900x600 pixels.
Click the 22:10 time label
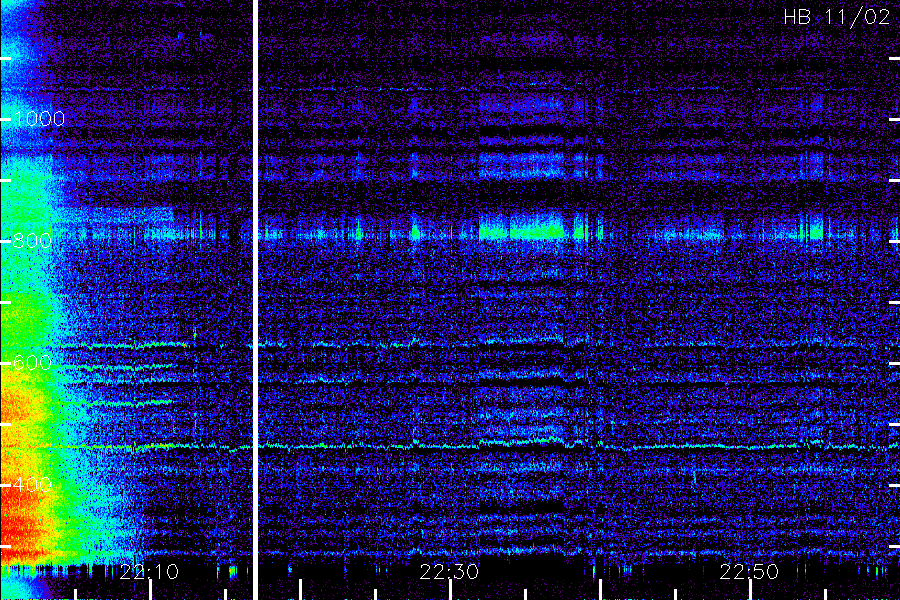pos(149,572)
